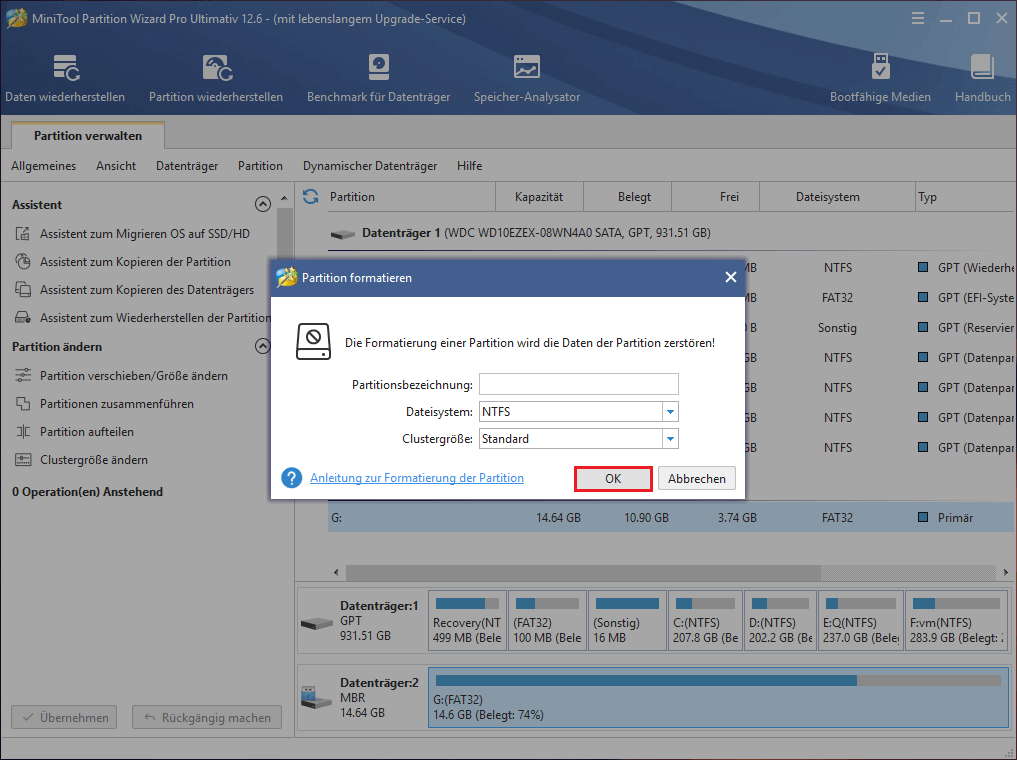Open Hilfe menu
Image resolution: width=1017 pixels, height=760 pixels.
470,166
